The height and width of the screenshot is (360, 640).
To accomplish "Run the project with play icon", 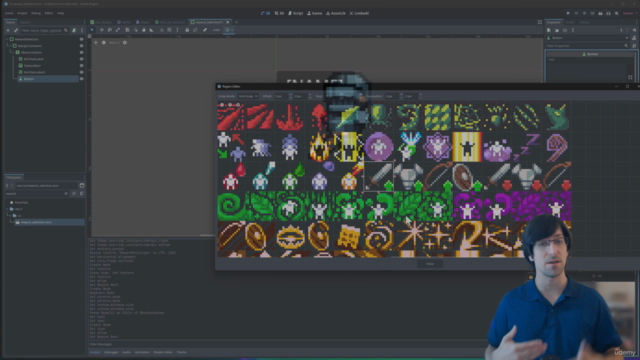I will click(568, 13).
